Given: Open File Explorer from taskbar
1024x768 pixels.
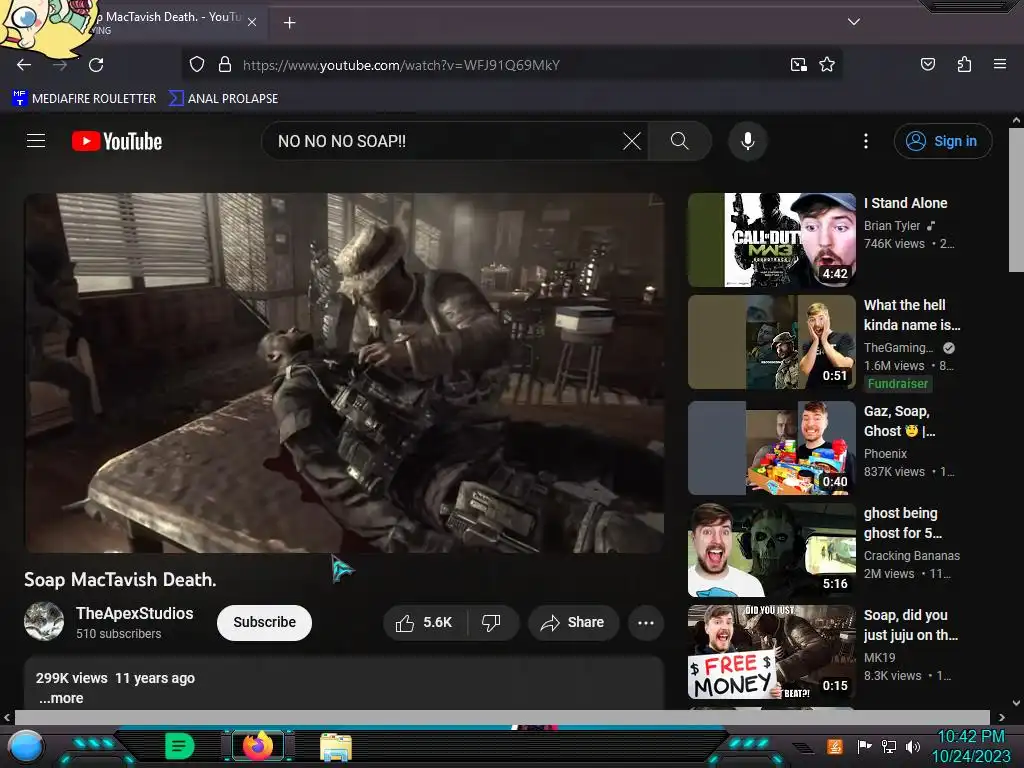Looking at the screenshot, I should (336, 747).
